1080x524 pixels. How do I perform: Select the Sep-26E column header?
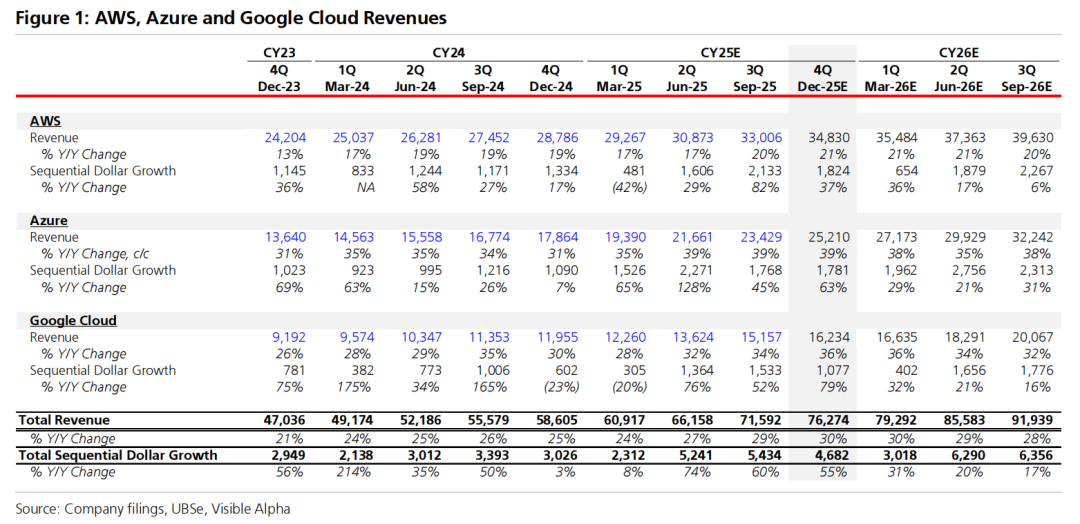click(1026, 87)
